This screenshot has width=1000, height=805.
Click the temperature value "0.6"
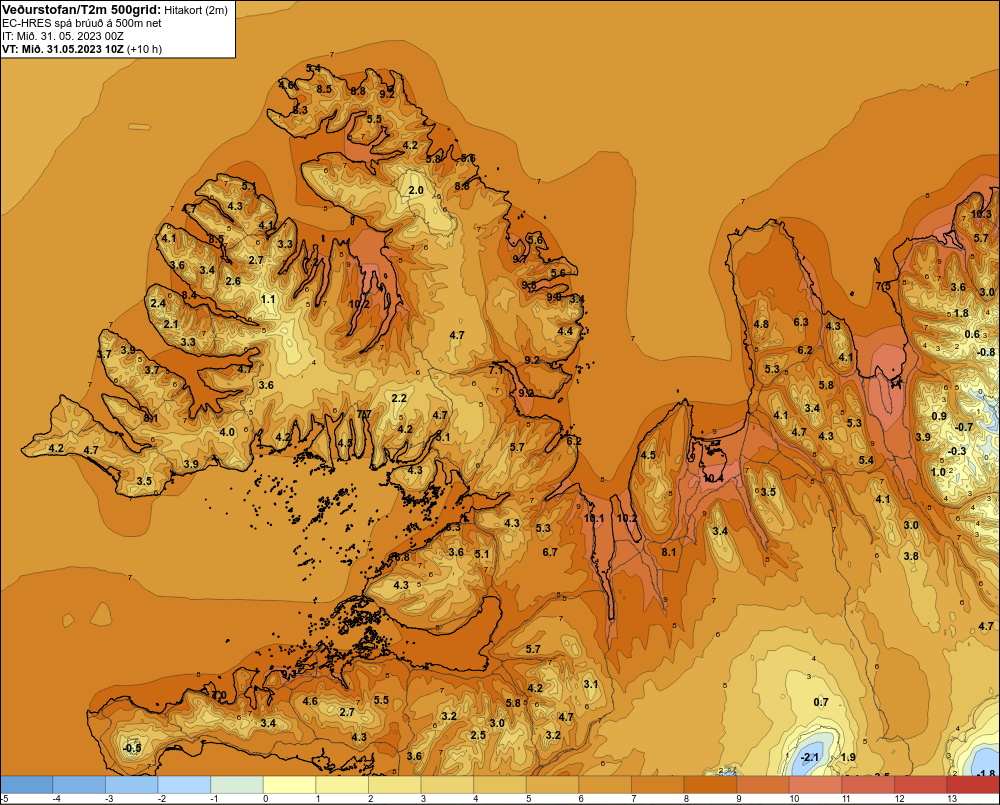(972, 334)
